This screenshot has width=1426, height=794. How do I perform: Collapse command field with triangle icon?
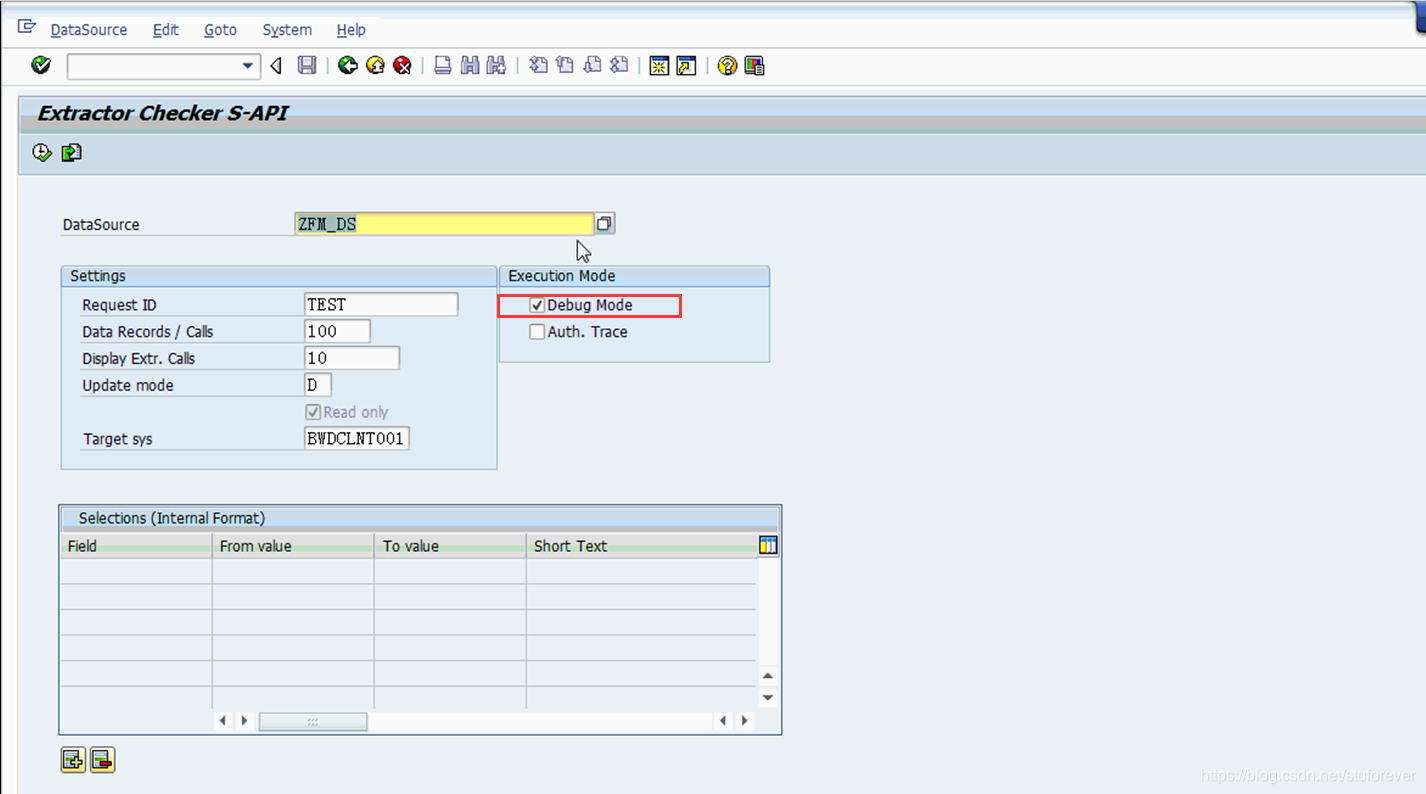[276, 66]
